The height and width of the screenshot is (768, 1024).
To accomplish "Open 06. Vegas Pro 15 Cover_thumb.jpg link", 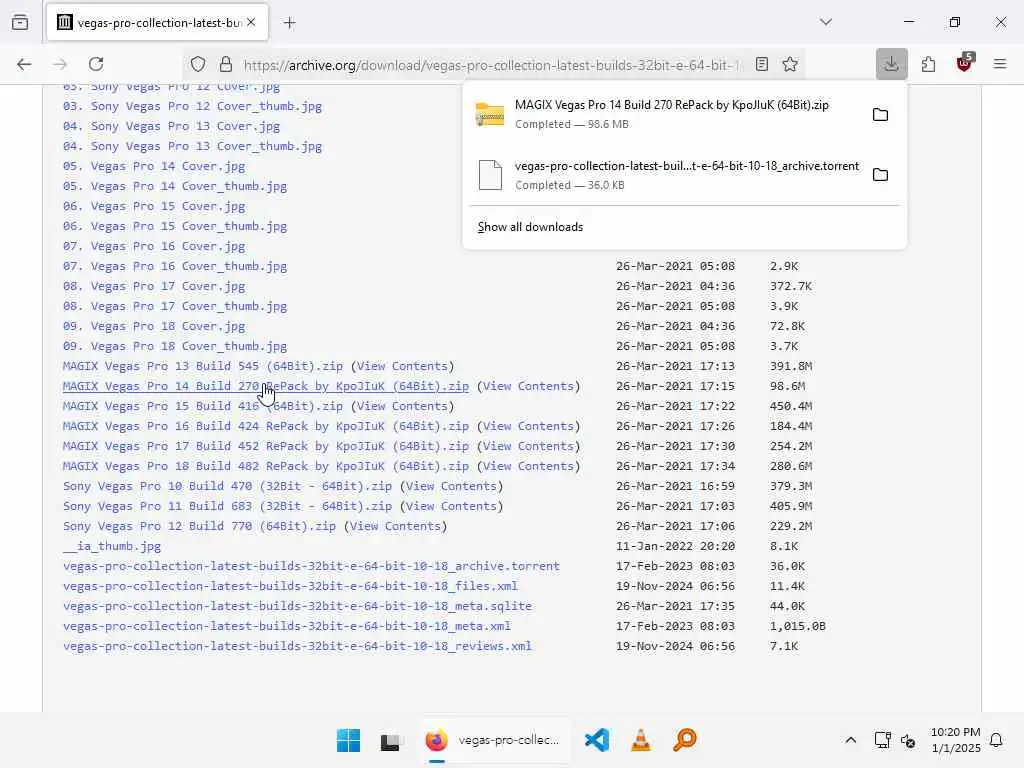I will (x=175, y=226).
